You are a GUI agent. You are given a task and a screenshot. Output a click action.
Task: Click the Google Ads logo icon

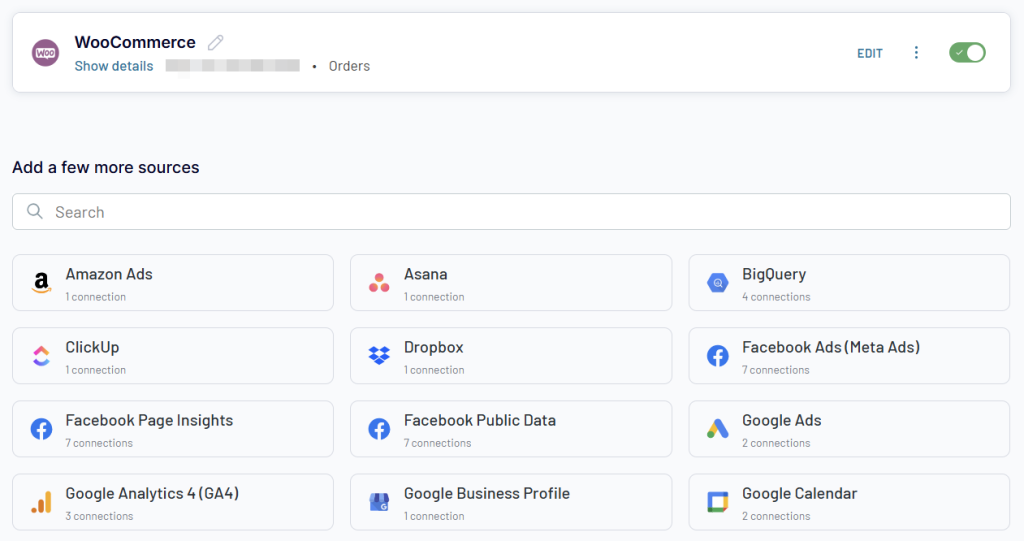(717, 429)
